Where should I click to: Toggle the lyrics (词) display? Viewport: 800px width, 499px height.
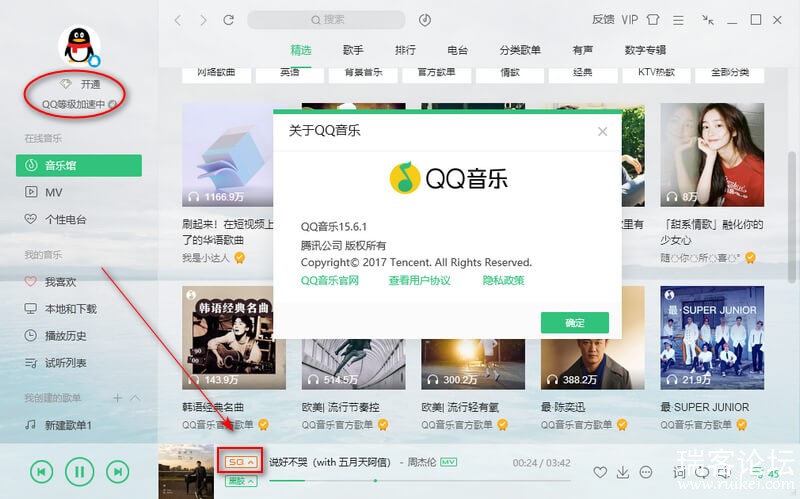679,472
